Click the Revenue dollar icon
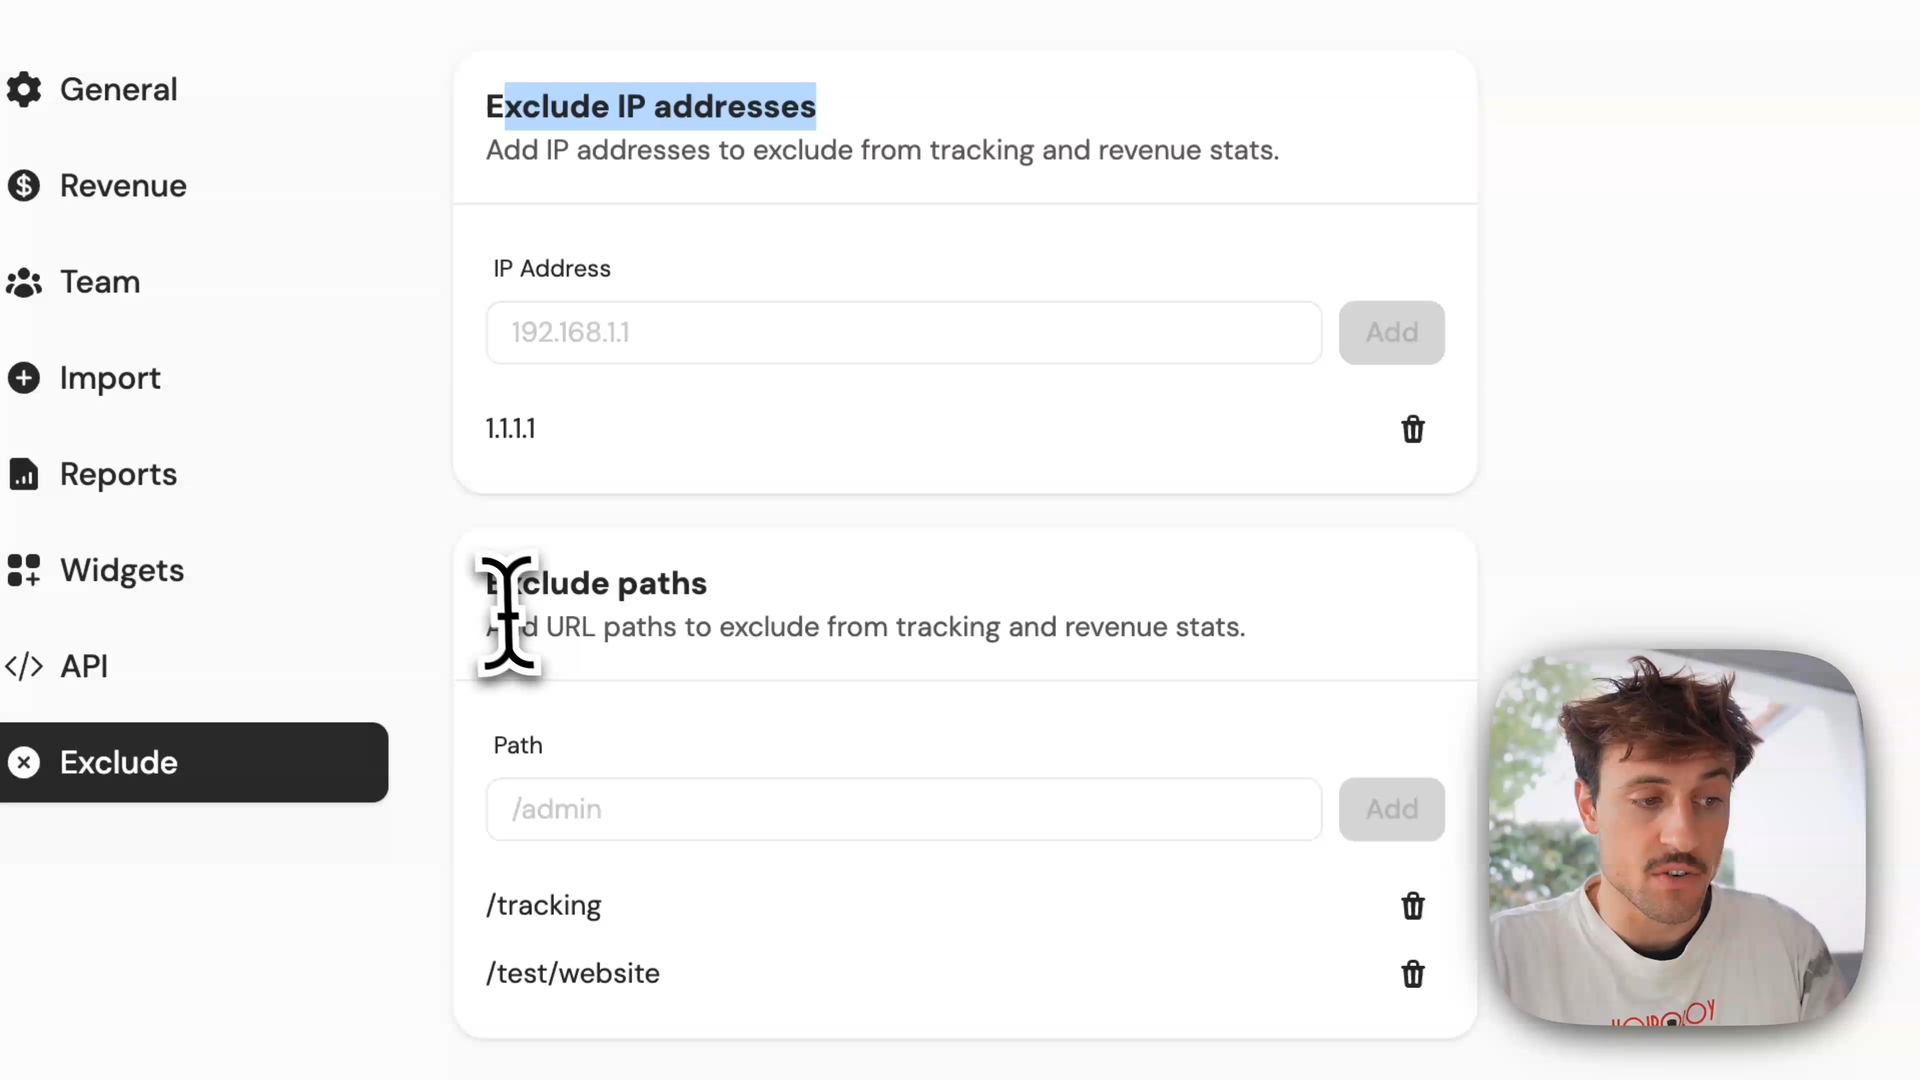1920x1080 pixels. pos(24,186)
